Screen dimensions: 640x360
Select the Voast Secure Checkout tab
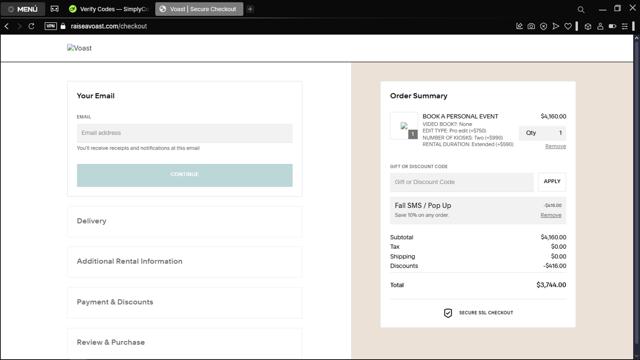(199, 9)
